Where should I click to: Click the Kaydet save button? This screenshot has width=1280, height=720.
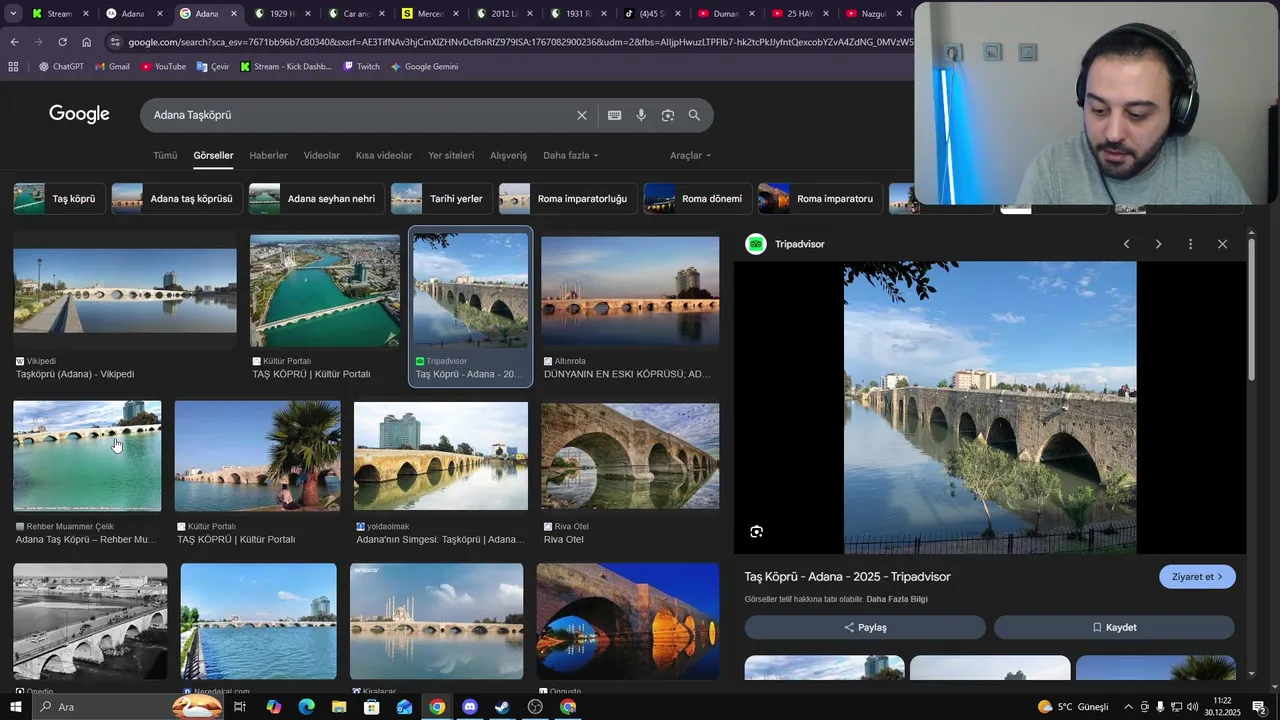[x=1114, y=628]
